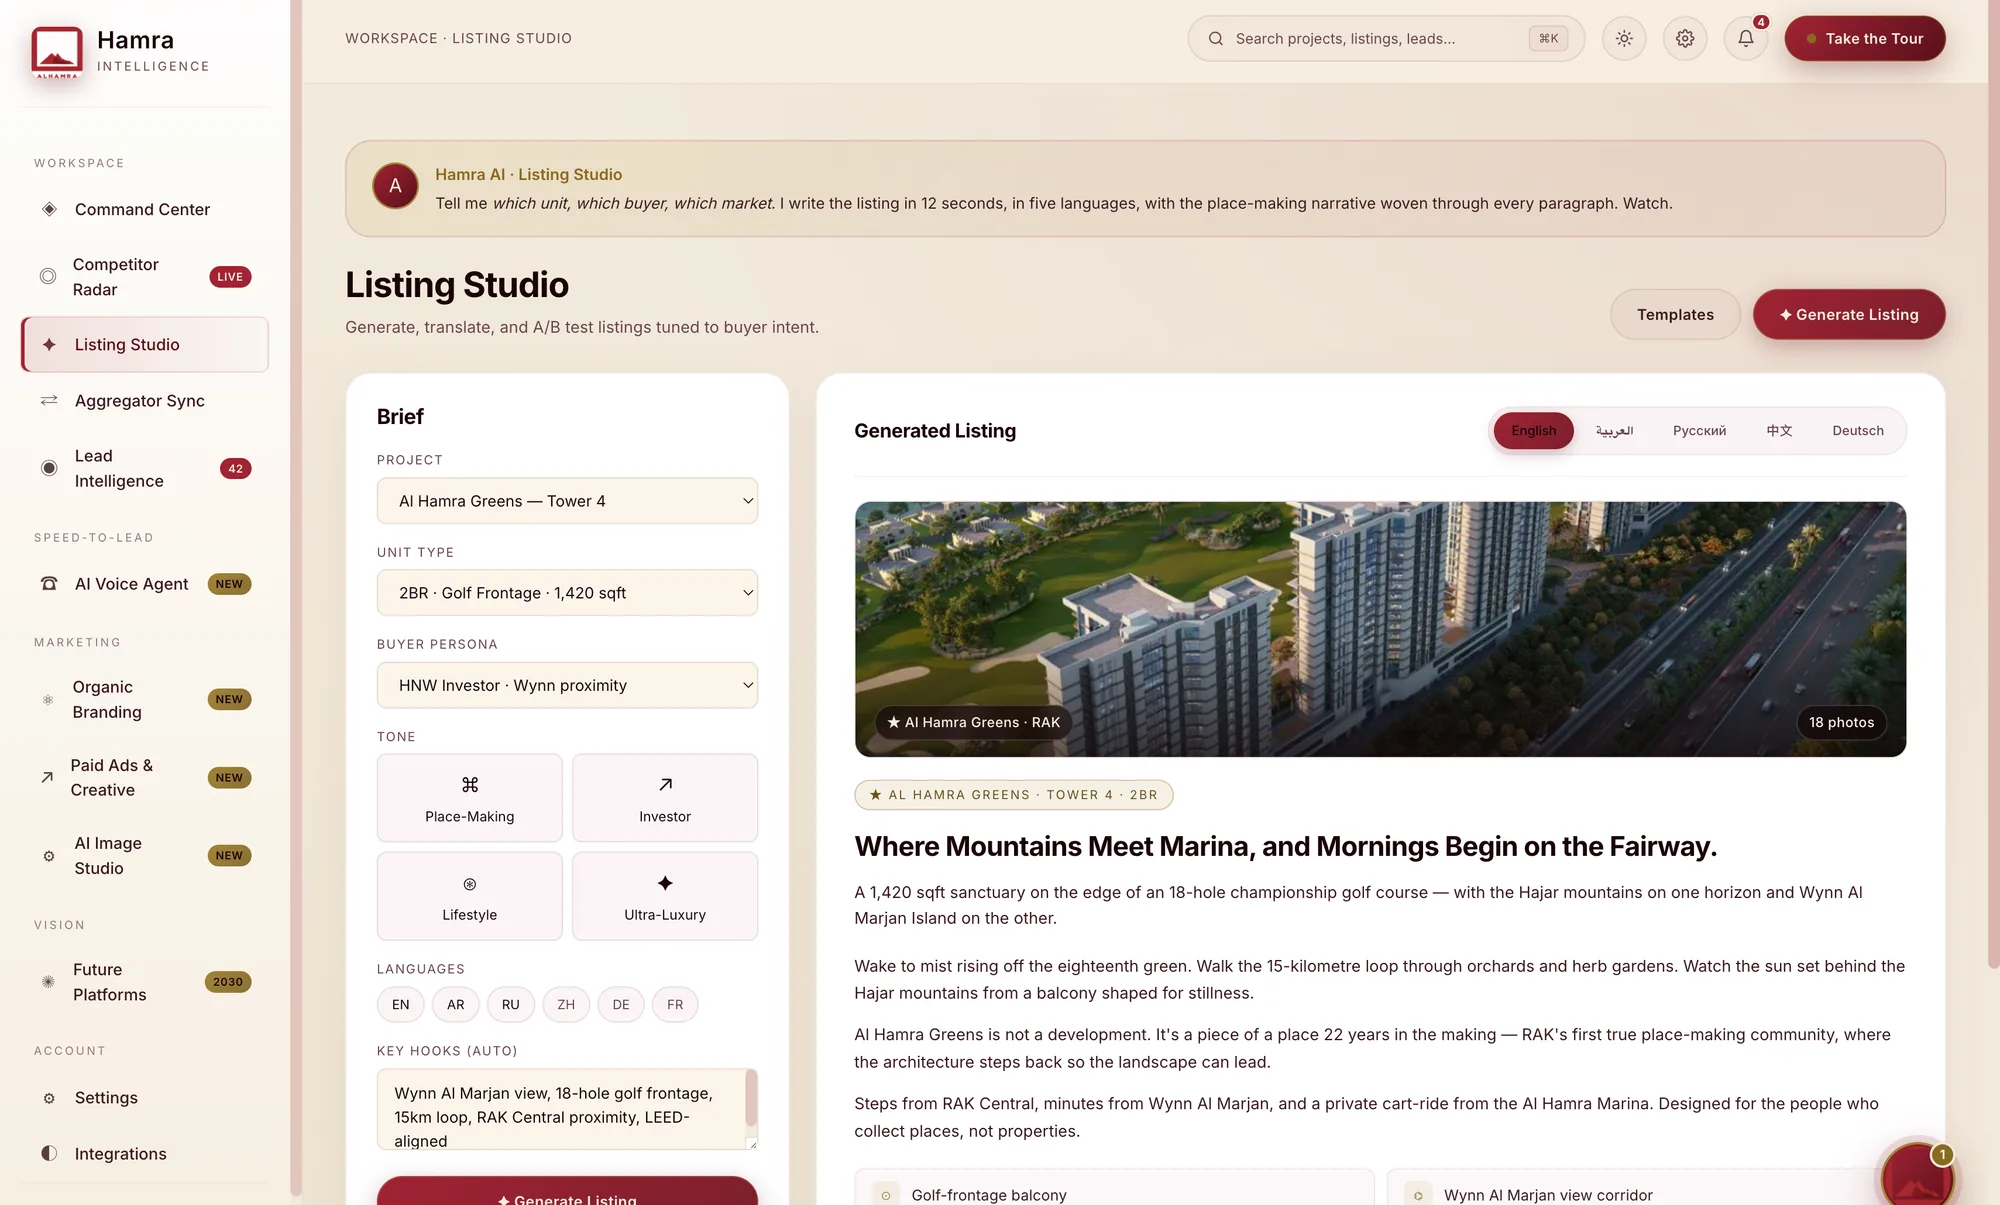2000x1205 pixels.
Task: Click the AI Voice Agent phone icon
Action: point(49,584)
